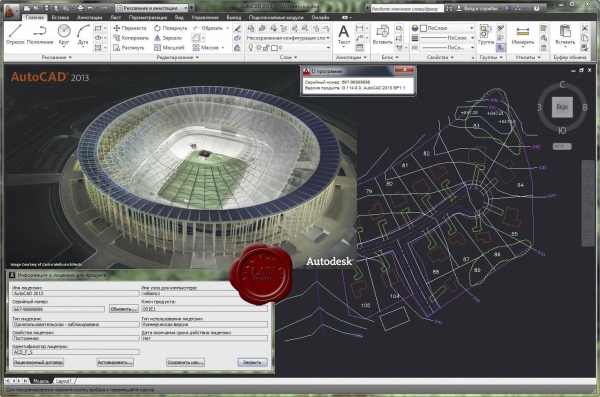Viewport: 600px width, 397px height.
Task: Open the Рисование и аннотации workspace dropdown
Action: (x=152, y=8)
